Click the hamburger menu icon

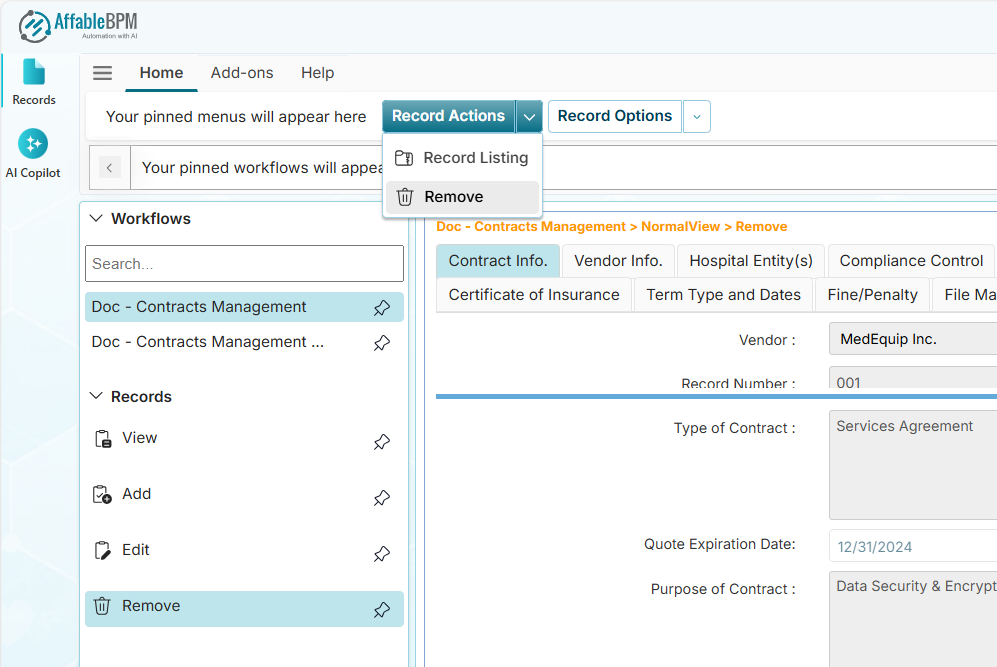102,73
